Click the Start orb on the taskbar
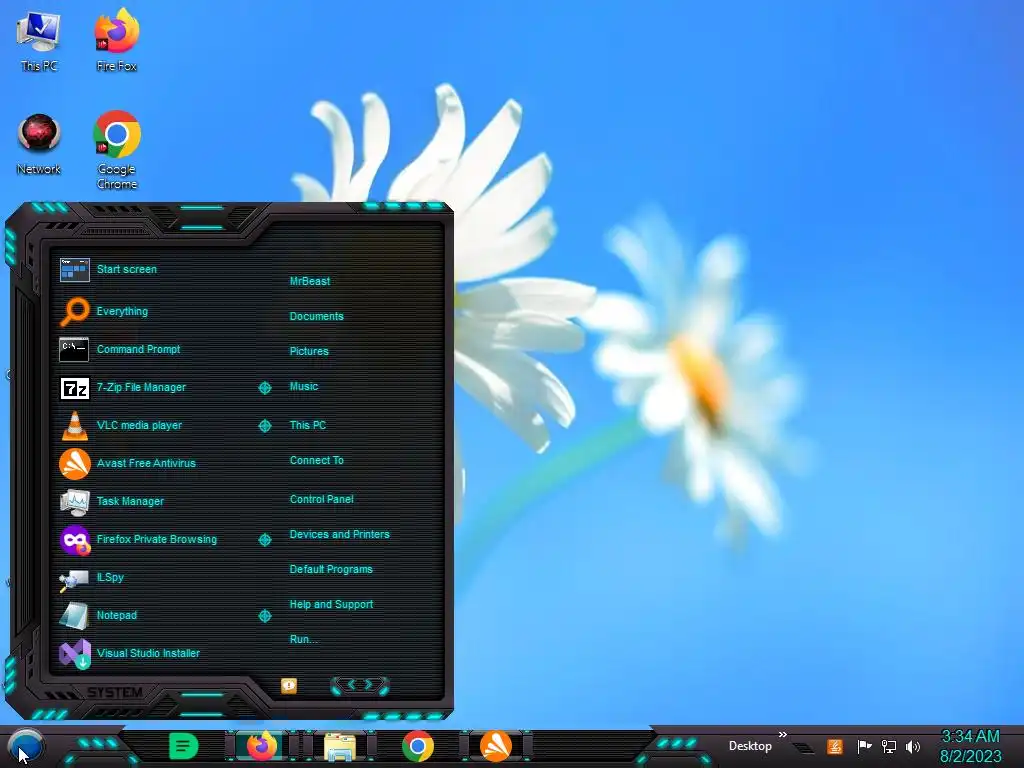1024x768 pixels. (26, 746)
